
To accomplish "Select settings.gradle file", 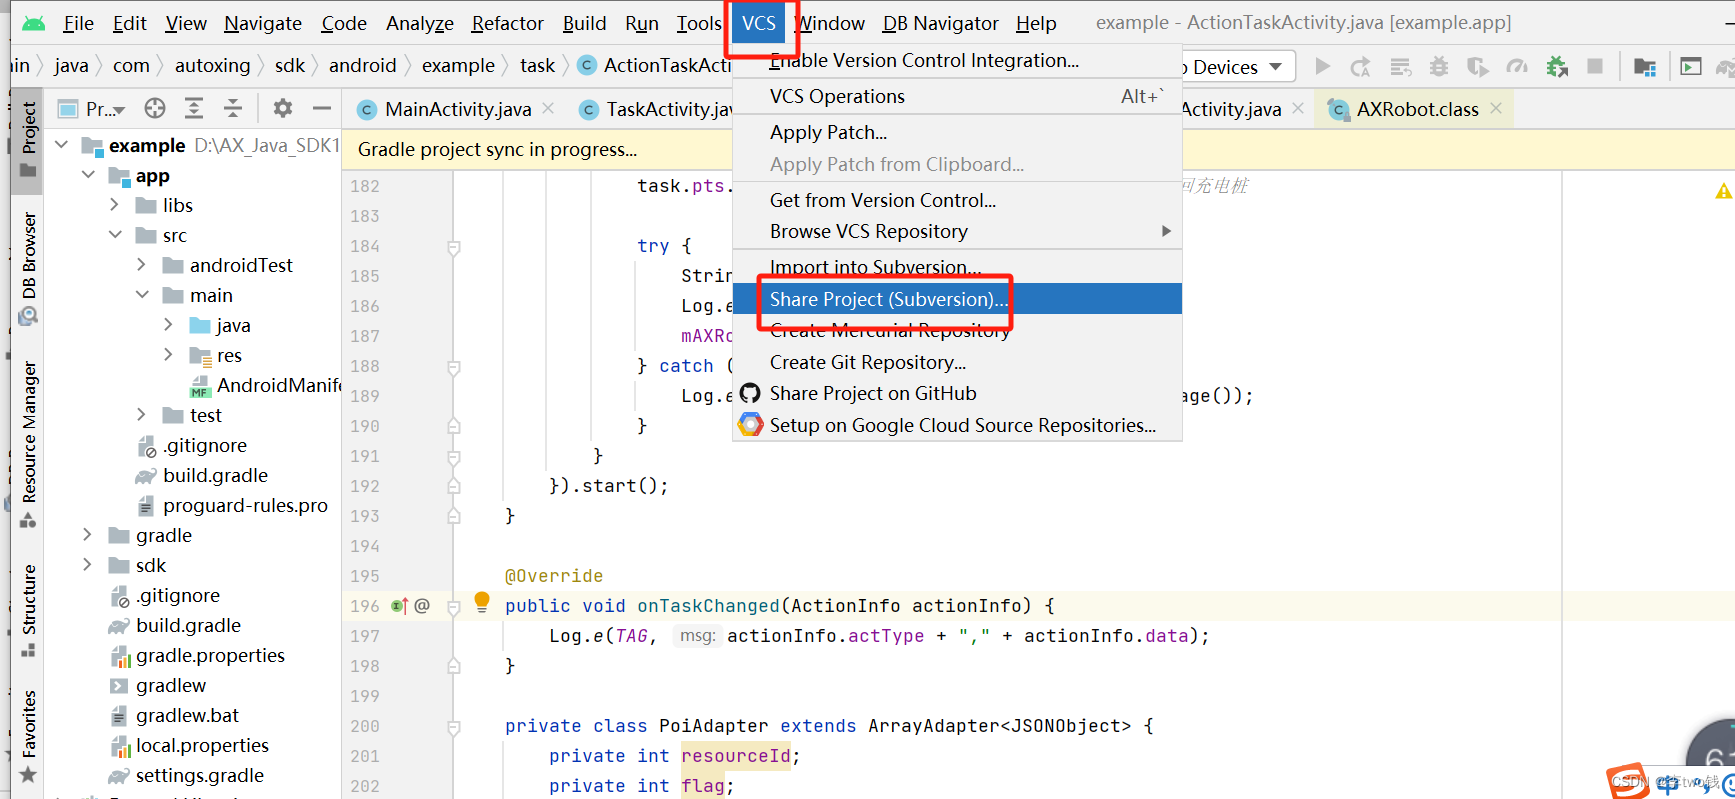I will pyautogui.click(x=200, y=775).
